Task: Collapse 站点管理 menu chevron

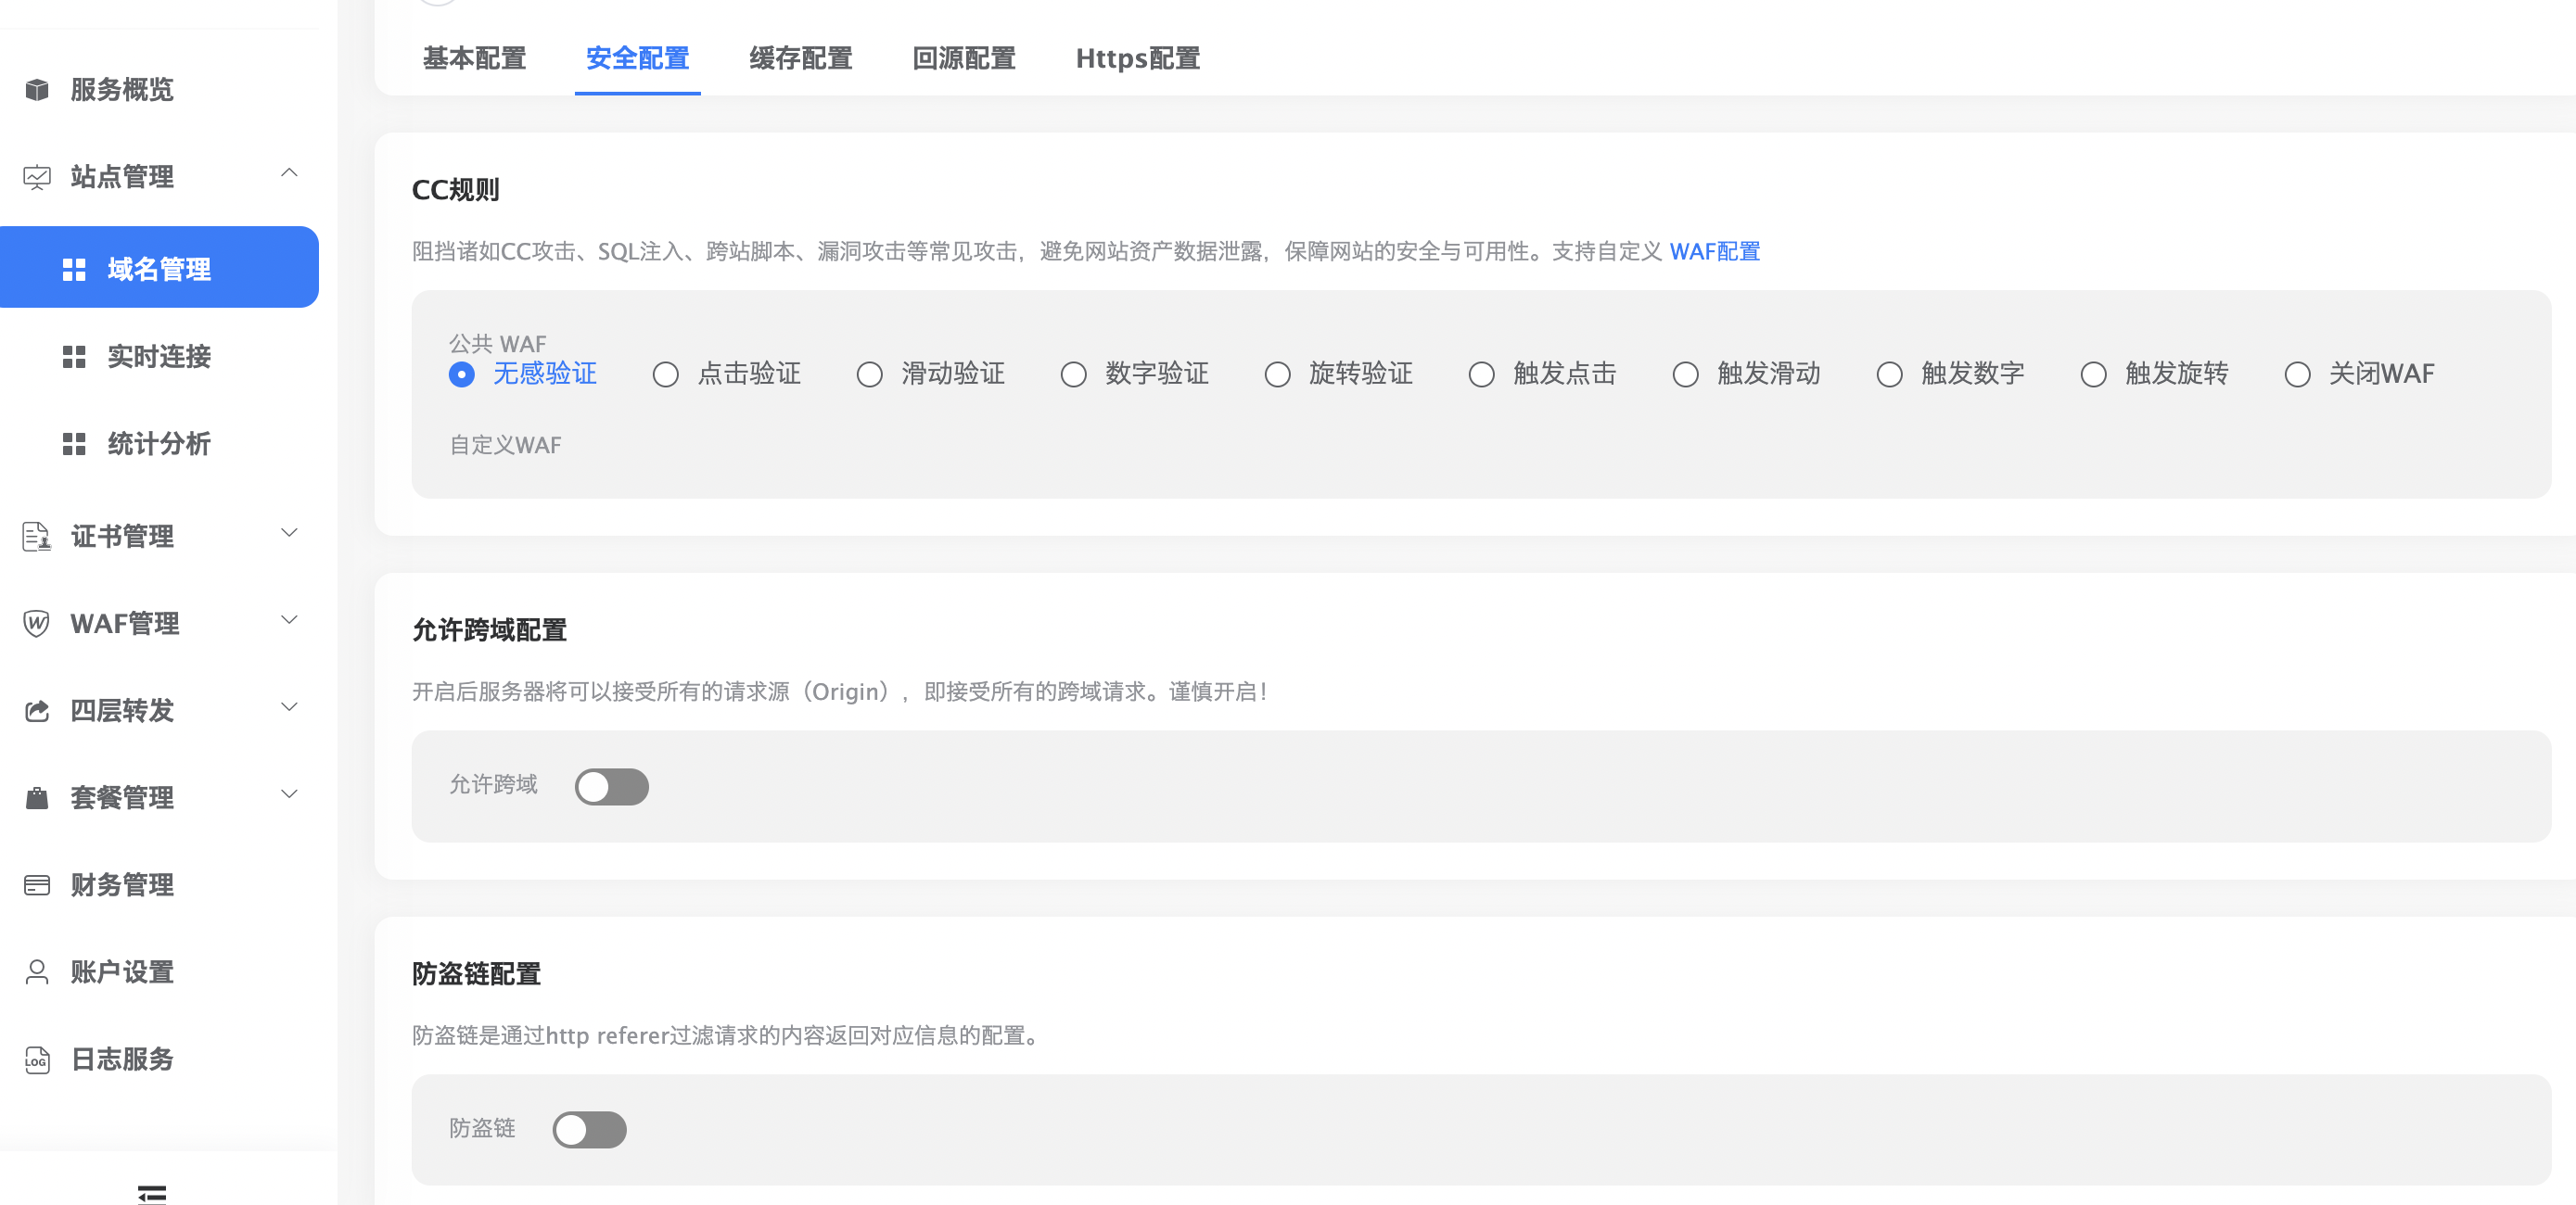Action: [x=289, y=173]
